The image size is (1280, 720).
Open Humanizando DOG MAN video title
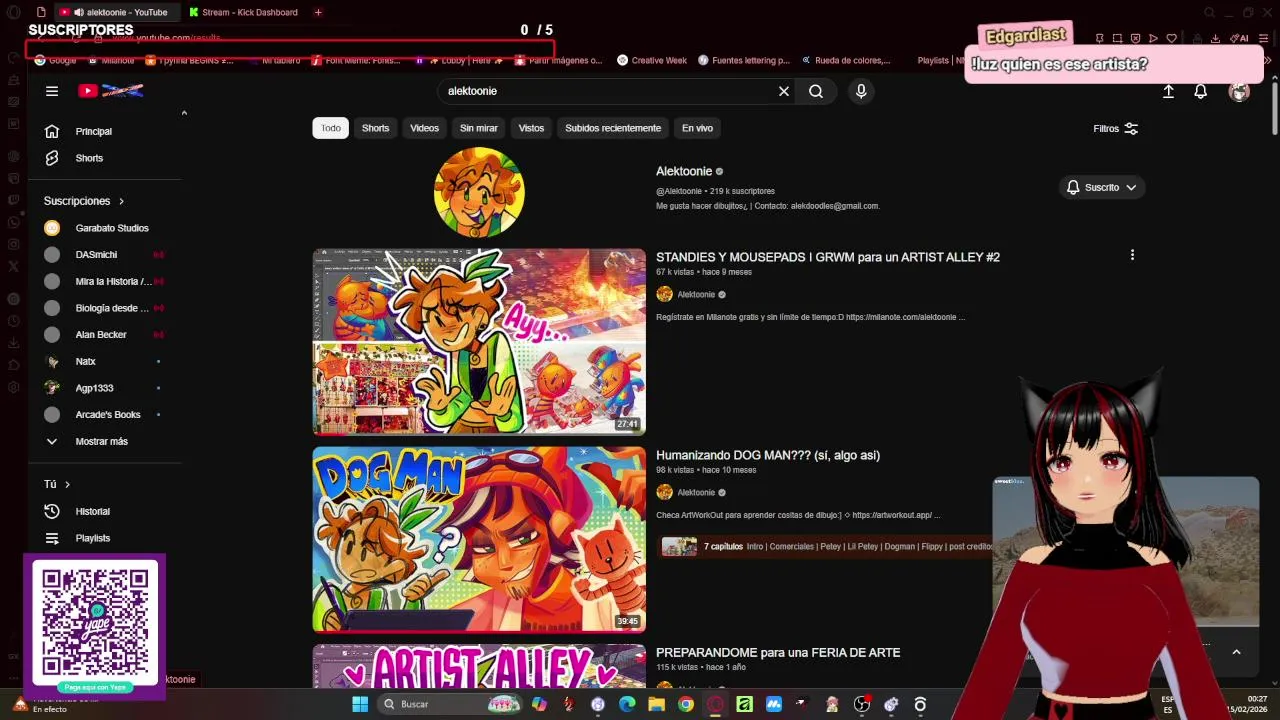tap(768, 455)
